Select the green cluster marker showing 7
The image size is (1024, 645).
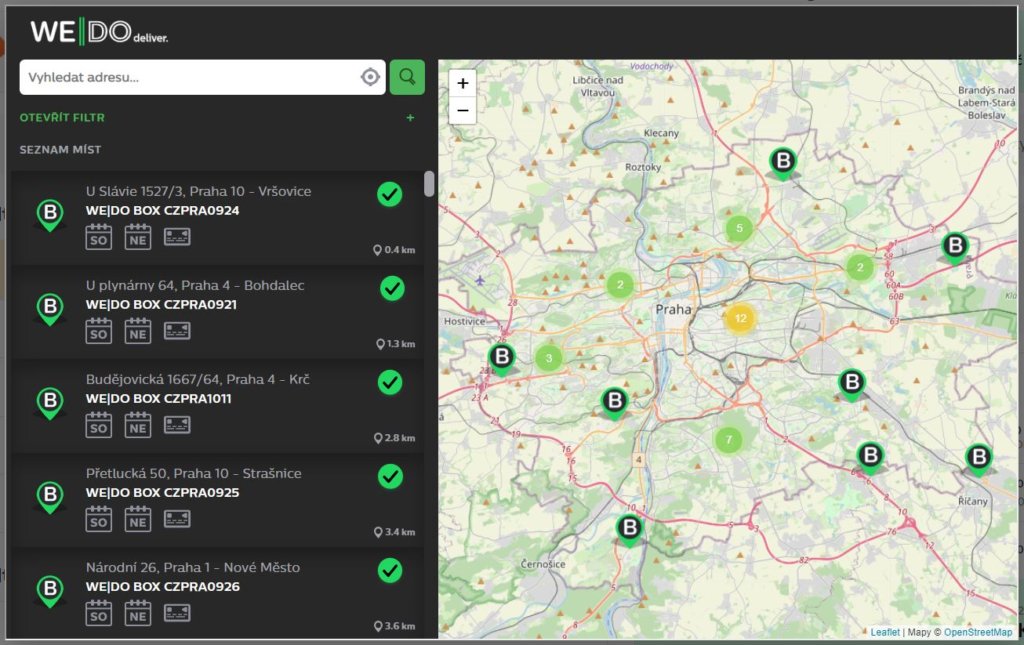(729, 439)
